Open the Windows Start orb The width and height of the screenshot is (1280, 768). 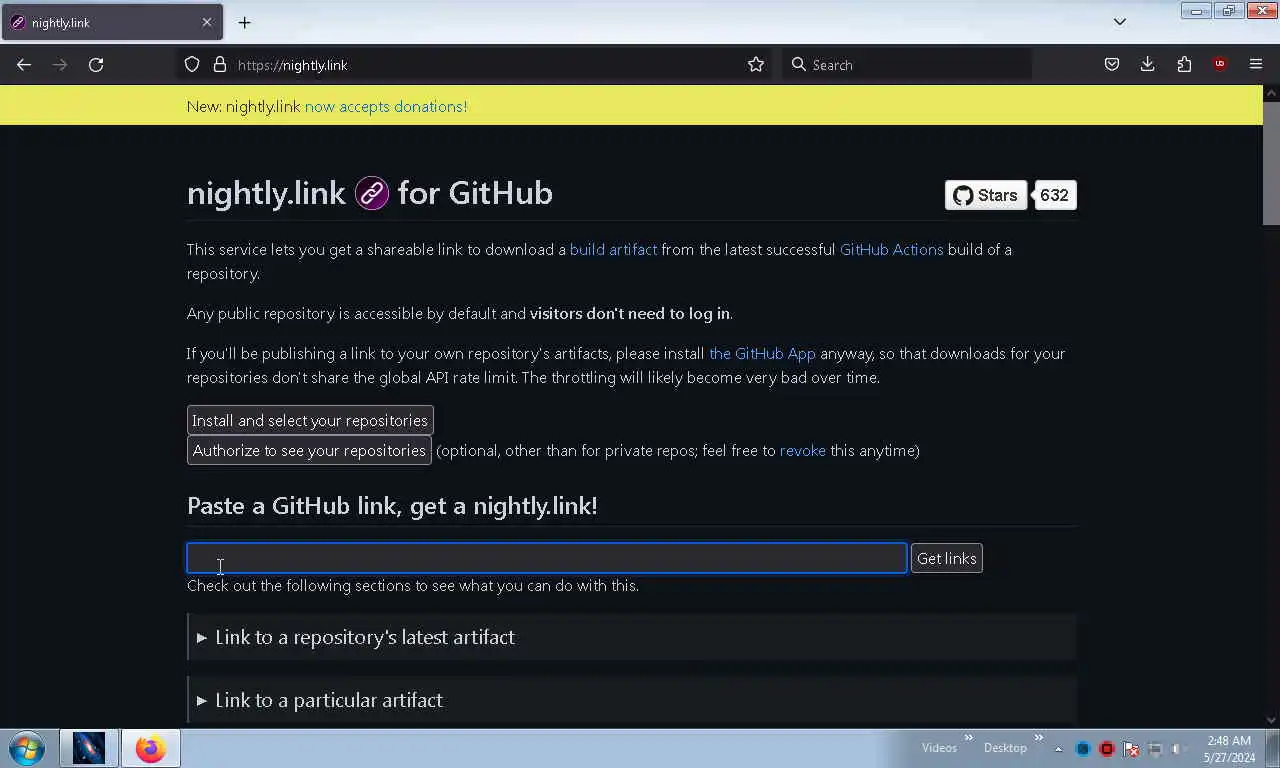(27, 748)
